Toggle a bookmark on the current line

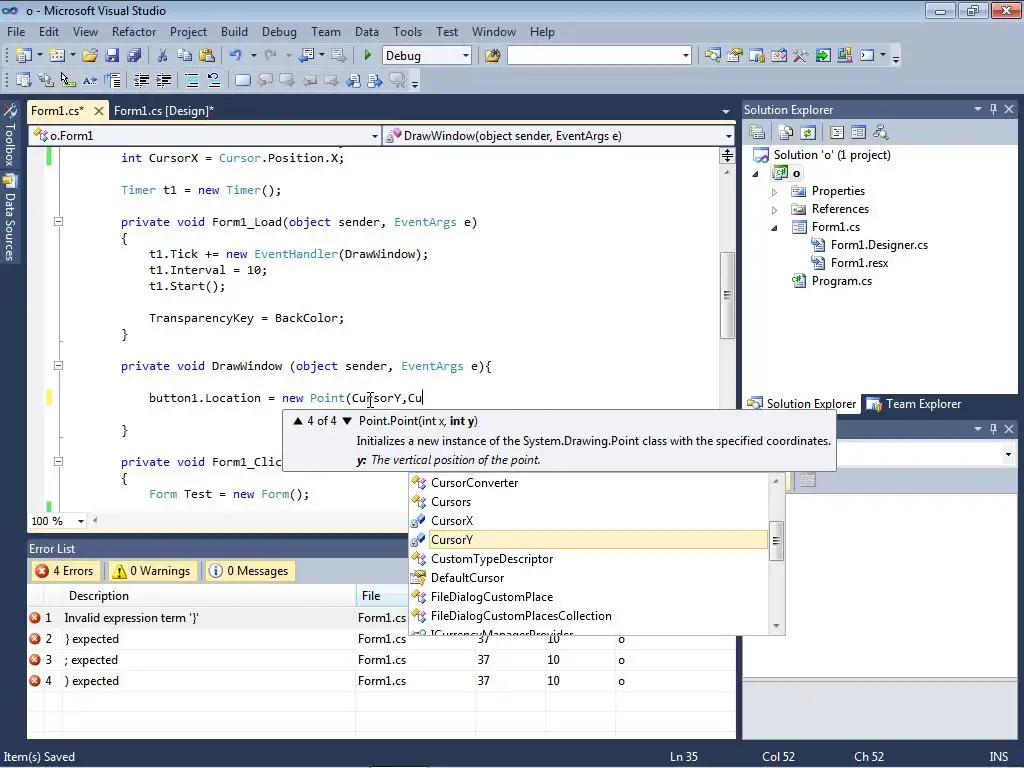(x=242, y=80)
